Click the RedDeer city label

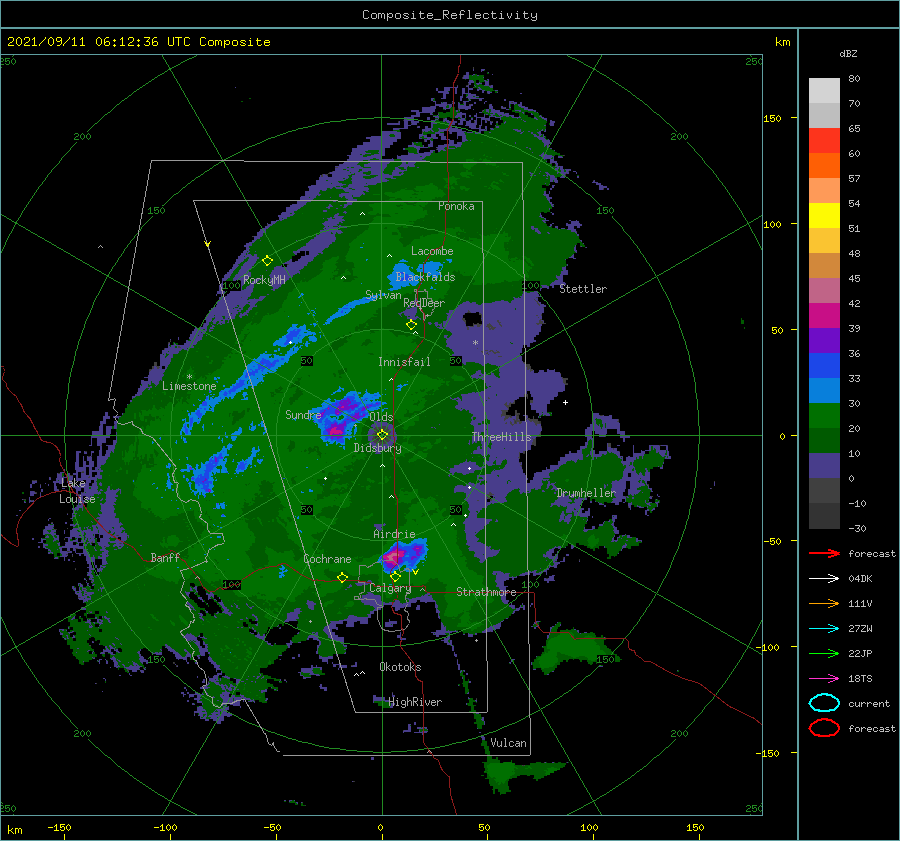click(424, 303)
